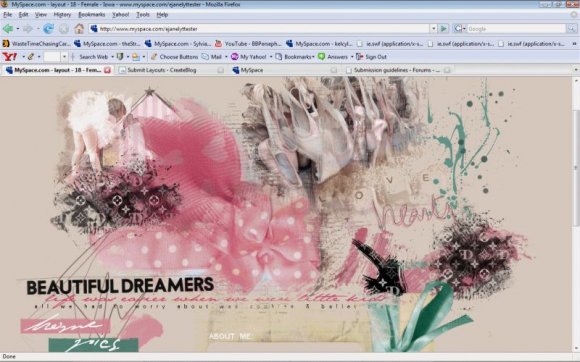The width and height of the screenshot is (580, 362).
Task: Open the first ie.swf bookmark
Action: tap(390, 44)
